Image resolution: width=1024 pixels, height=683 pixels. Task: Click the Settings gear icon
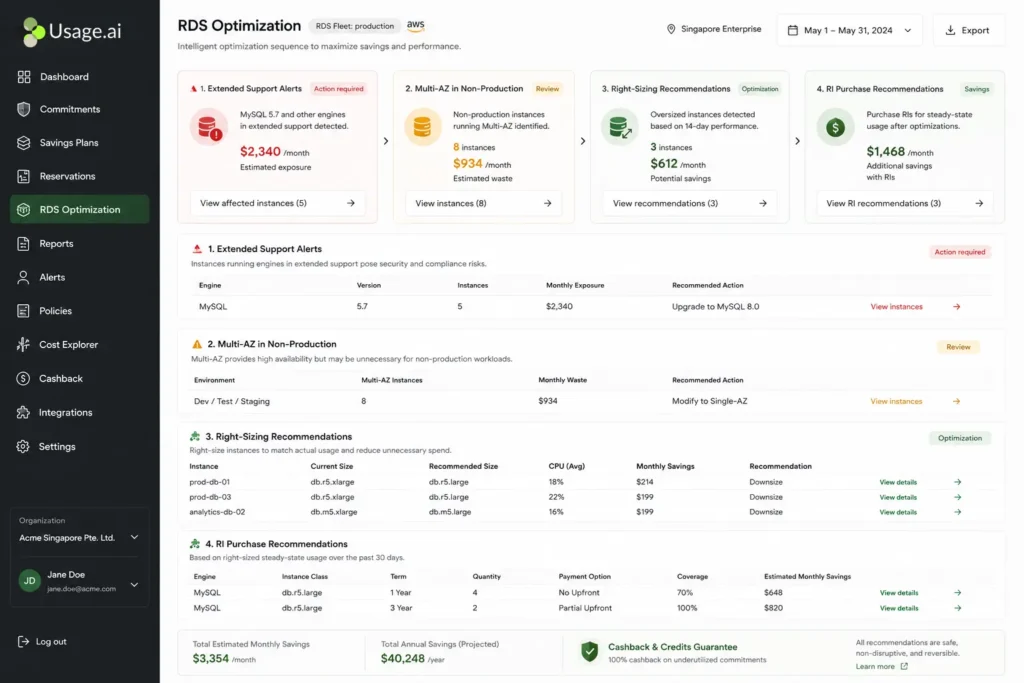(x=24, y=447)
